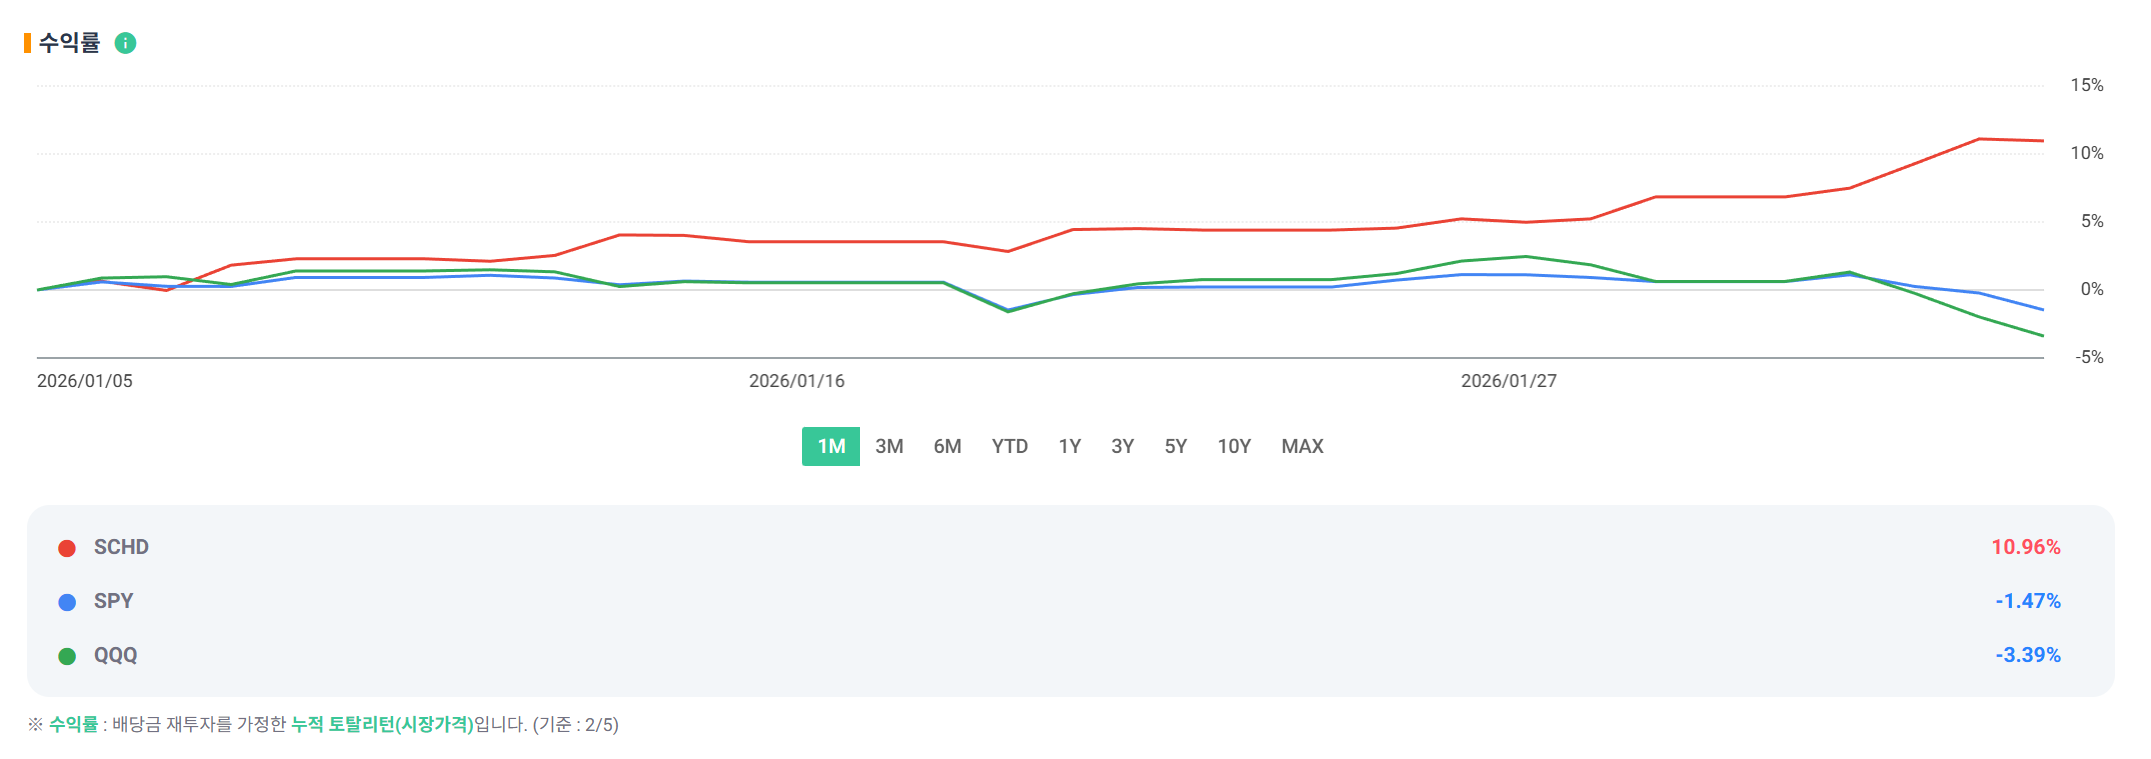Select the 1M period tab
The image size is (2151, 759).
pyautogui.click(x=830, y=446)
